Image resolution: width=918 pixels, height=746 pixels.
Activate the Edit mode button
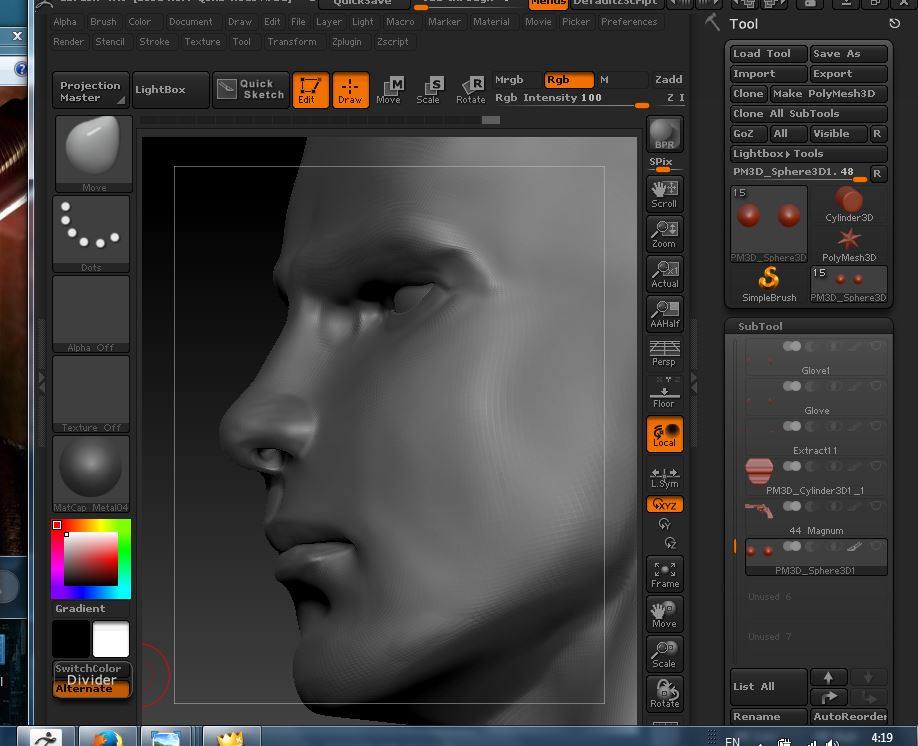click(x=310, y=90)
